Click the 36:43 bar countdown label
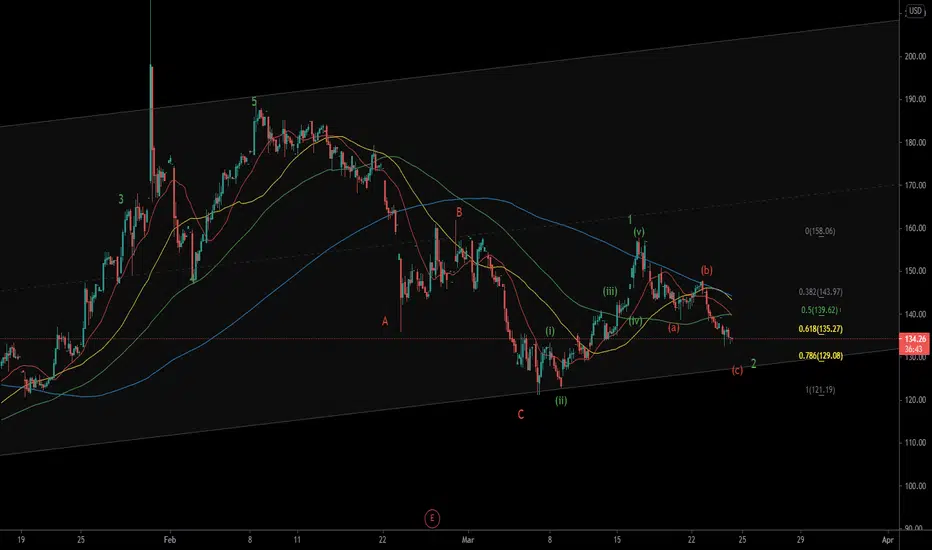 pyautogui.click(x=914, y=349)
